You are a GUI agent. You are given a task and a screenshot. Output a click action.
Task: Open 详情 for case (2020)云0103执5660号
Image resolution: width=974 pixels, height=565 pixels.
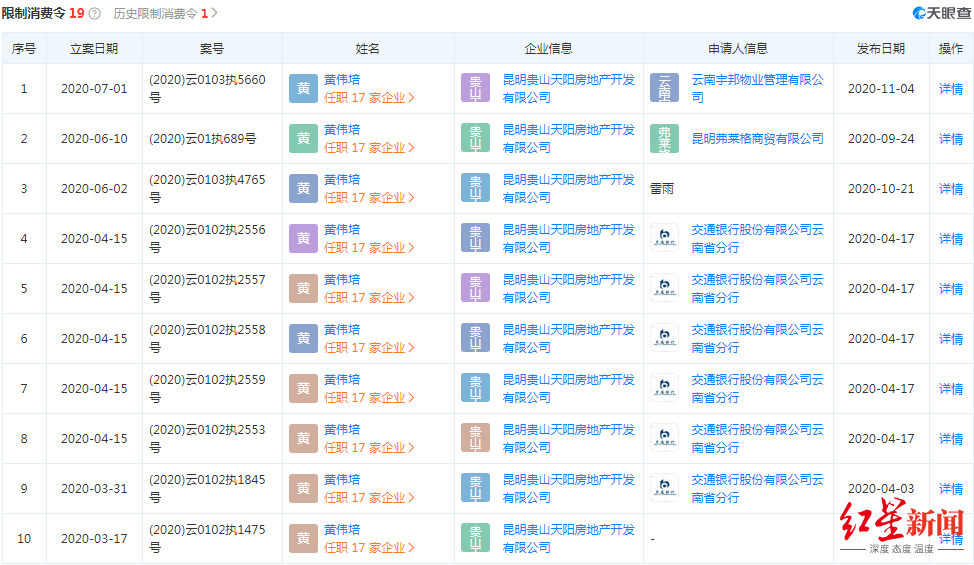click(x=950, y=89)
